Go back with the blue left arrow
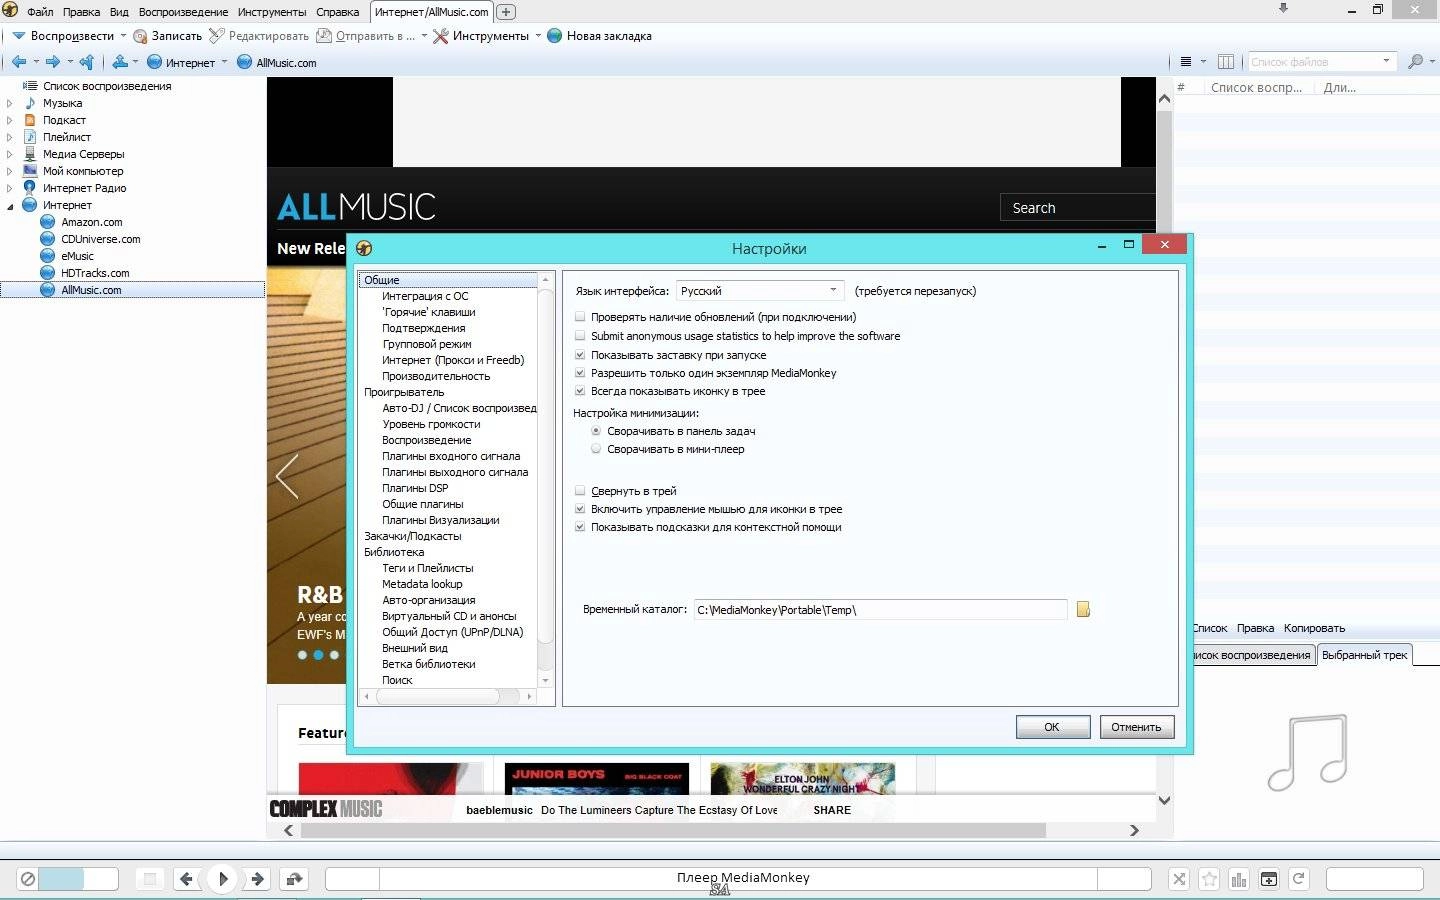 coord(18,62)
